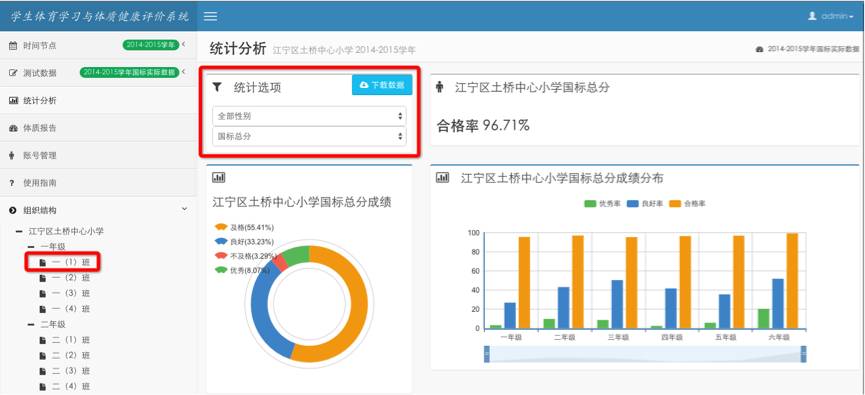The width and height of the screenshot is (865, 395).
Task: Select 二（4）班 in the tree
Action: (71, 386)
